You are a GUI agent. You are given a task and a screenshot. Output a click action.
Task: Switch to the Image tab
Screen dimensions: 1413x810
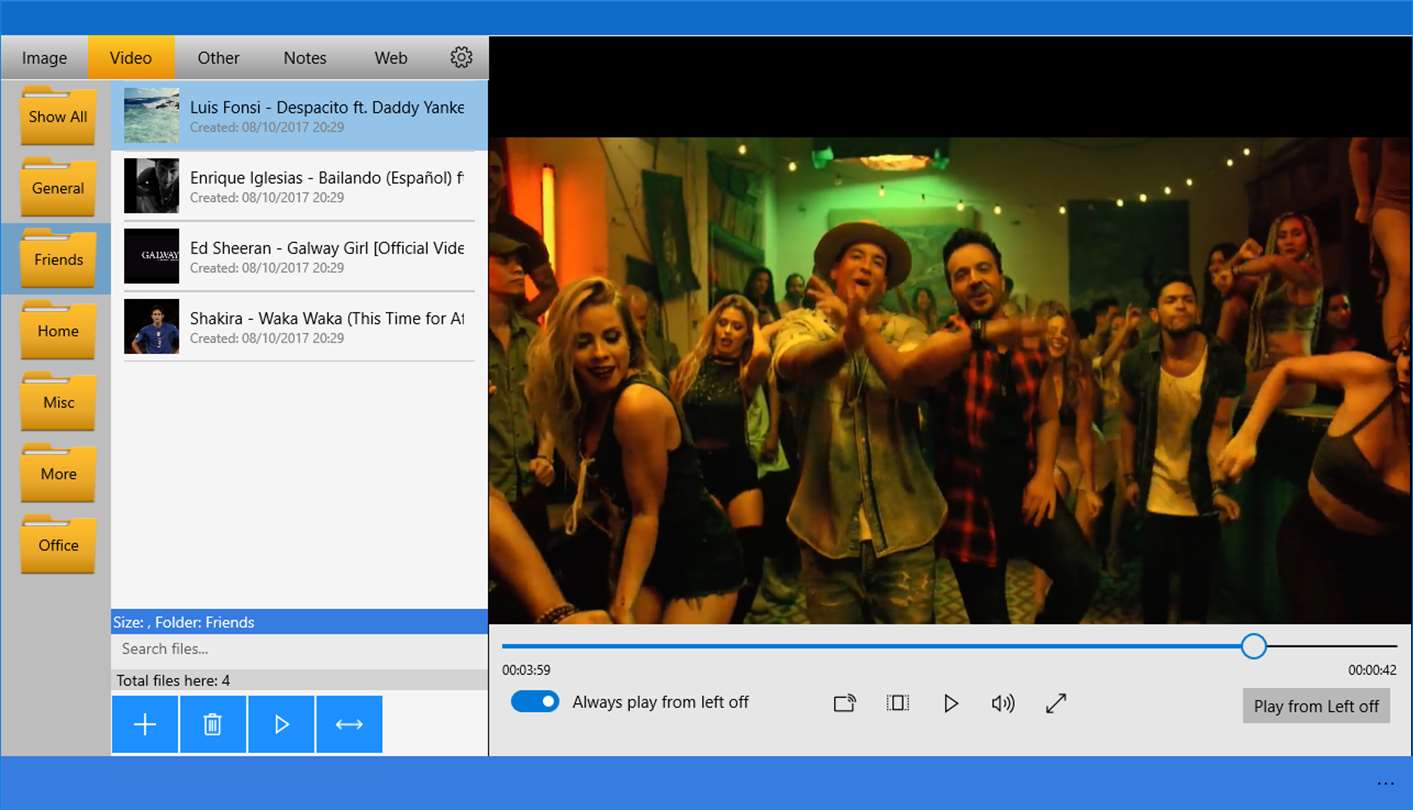(x=45, y=58)
